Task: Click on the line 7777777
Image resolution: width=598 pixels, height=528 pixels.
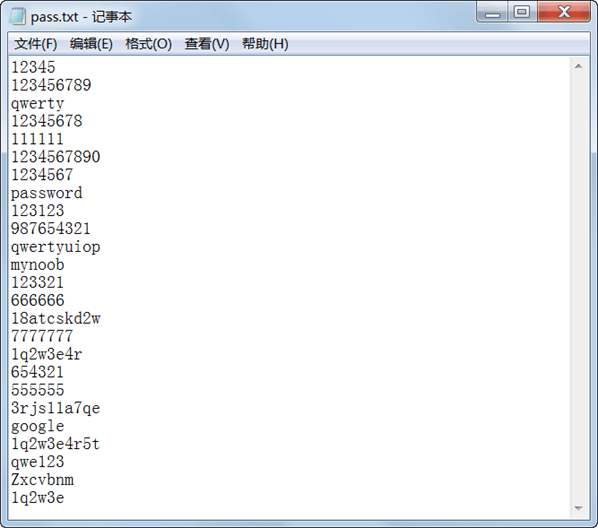Action: [x=42, y=336]
